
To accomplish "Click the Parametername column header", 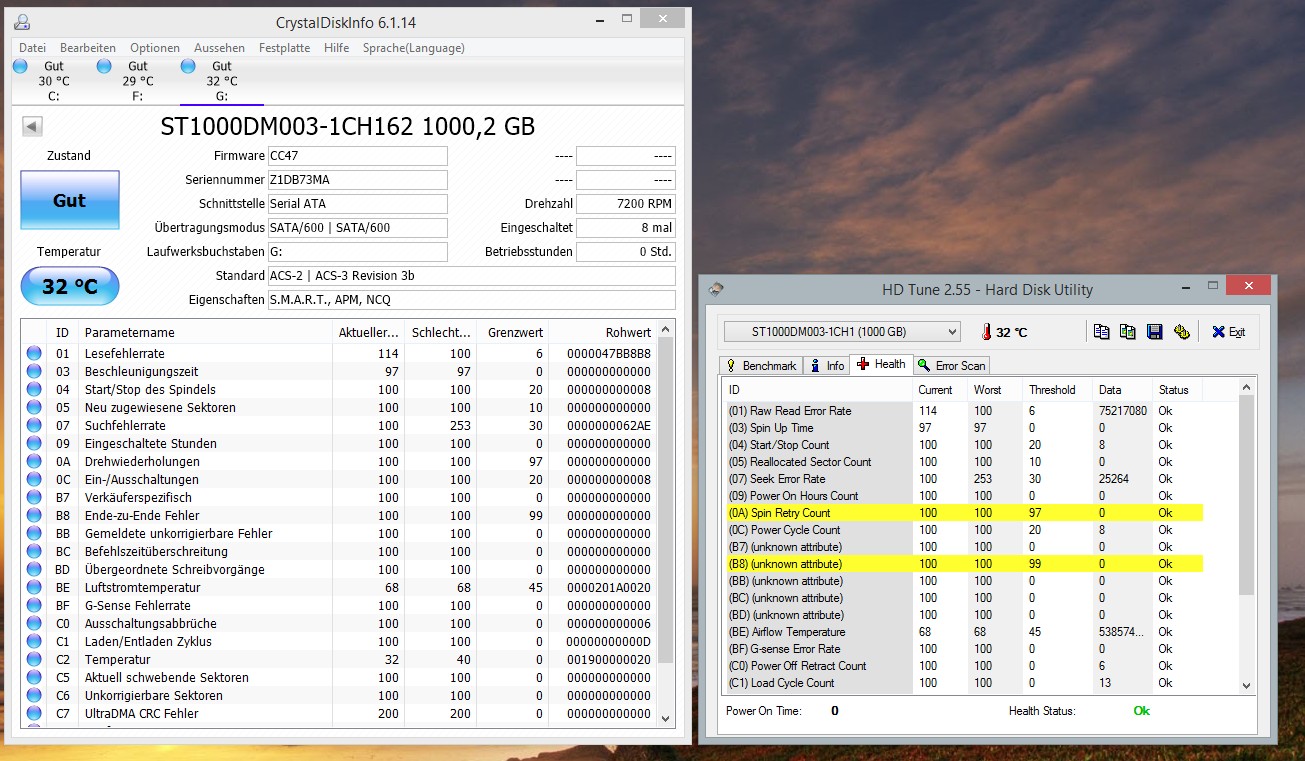I will pos(205,332).
